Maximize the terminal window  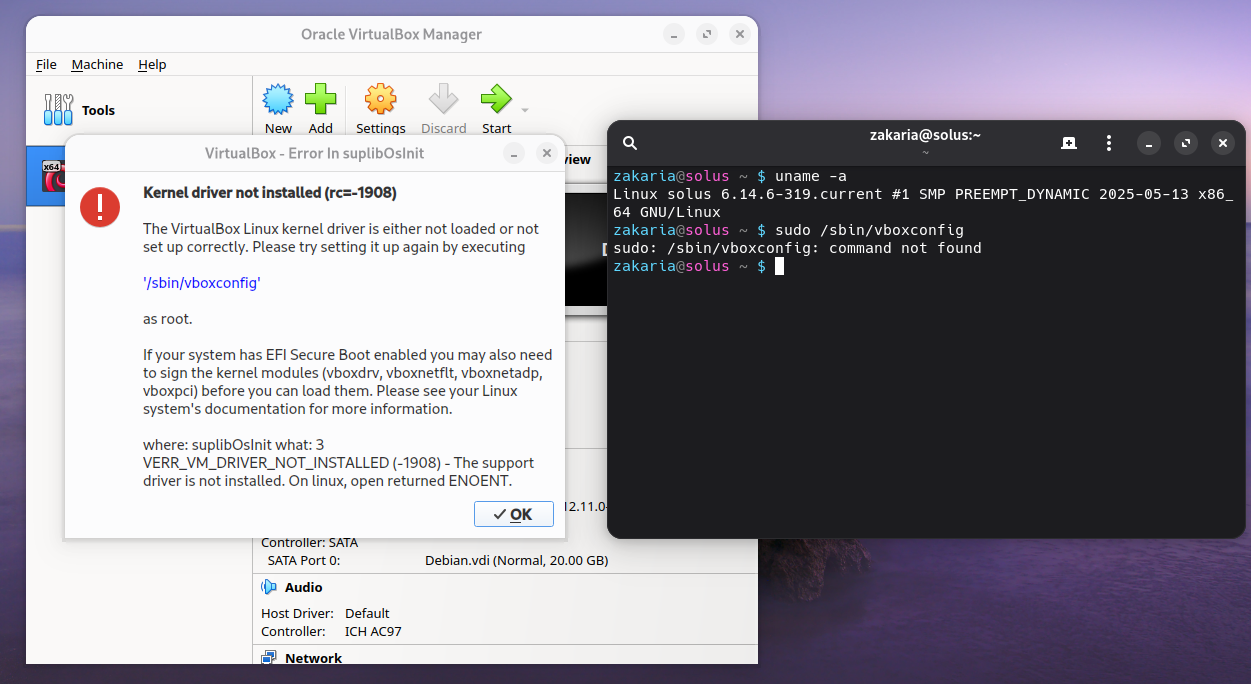(1185, 143)
